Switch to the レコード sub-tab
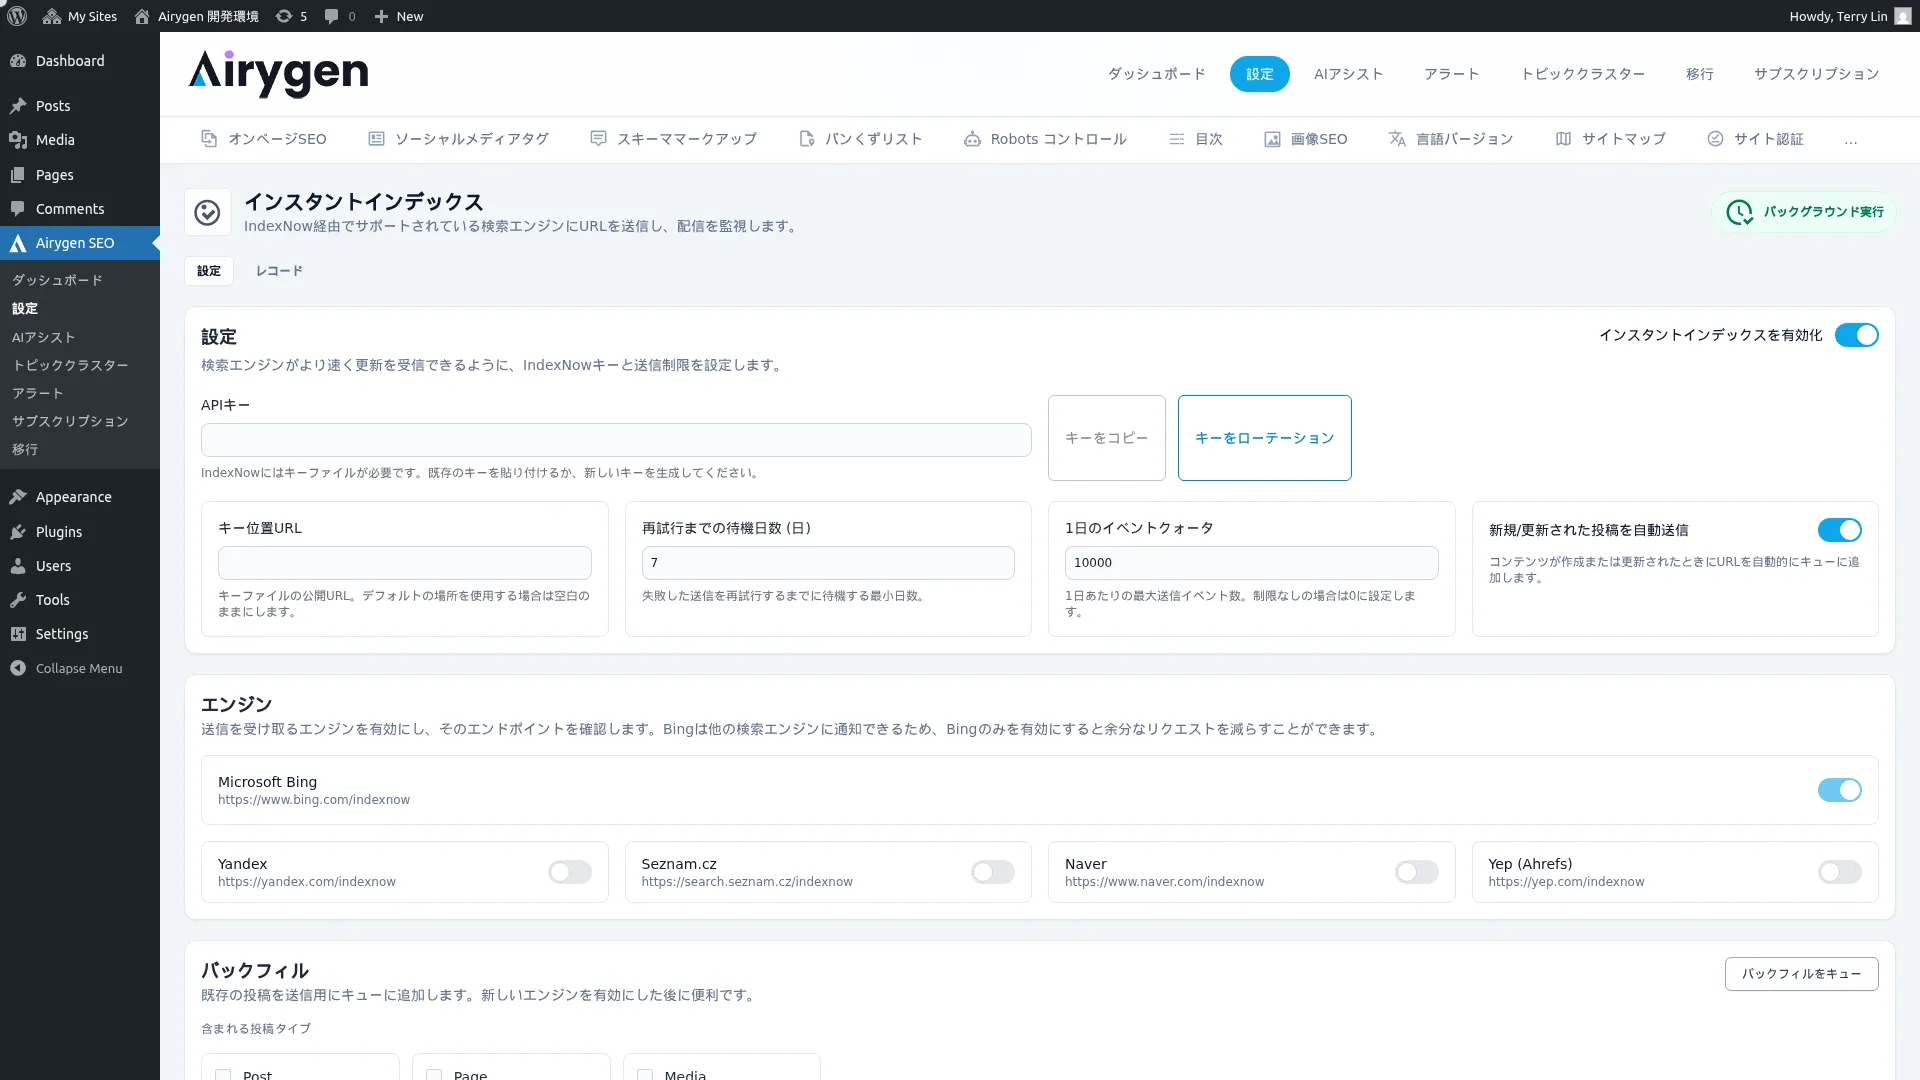This screenshot has height=1080, width=1920. [278, 271]
